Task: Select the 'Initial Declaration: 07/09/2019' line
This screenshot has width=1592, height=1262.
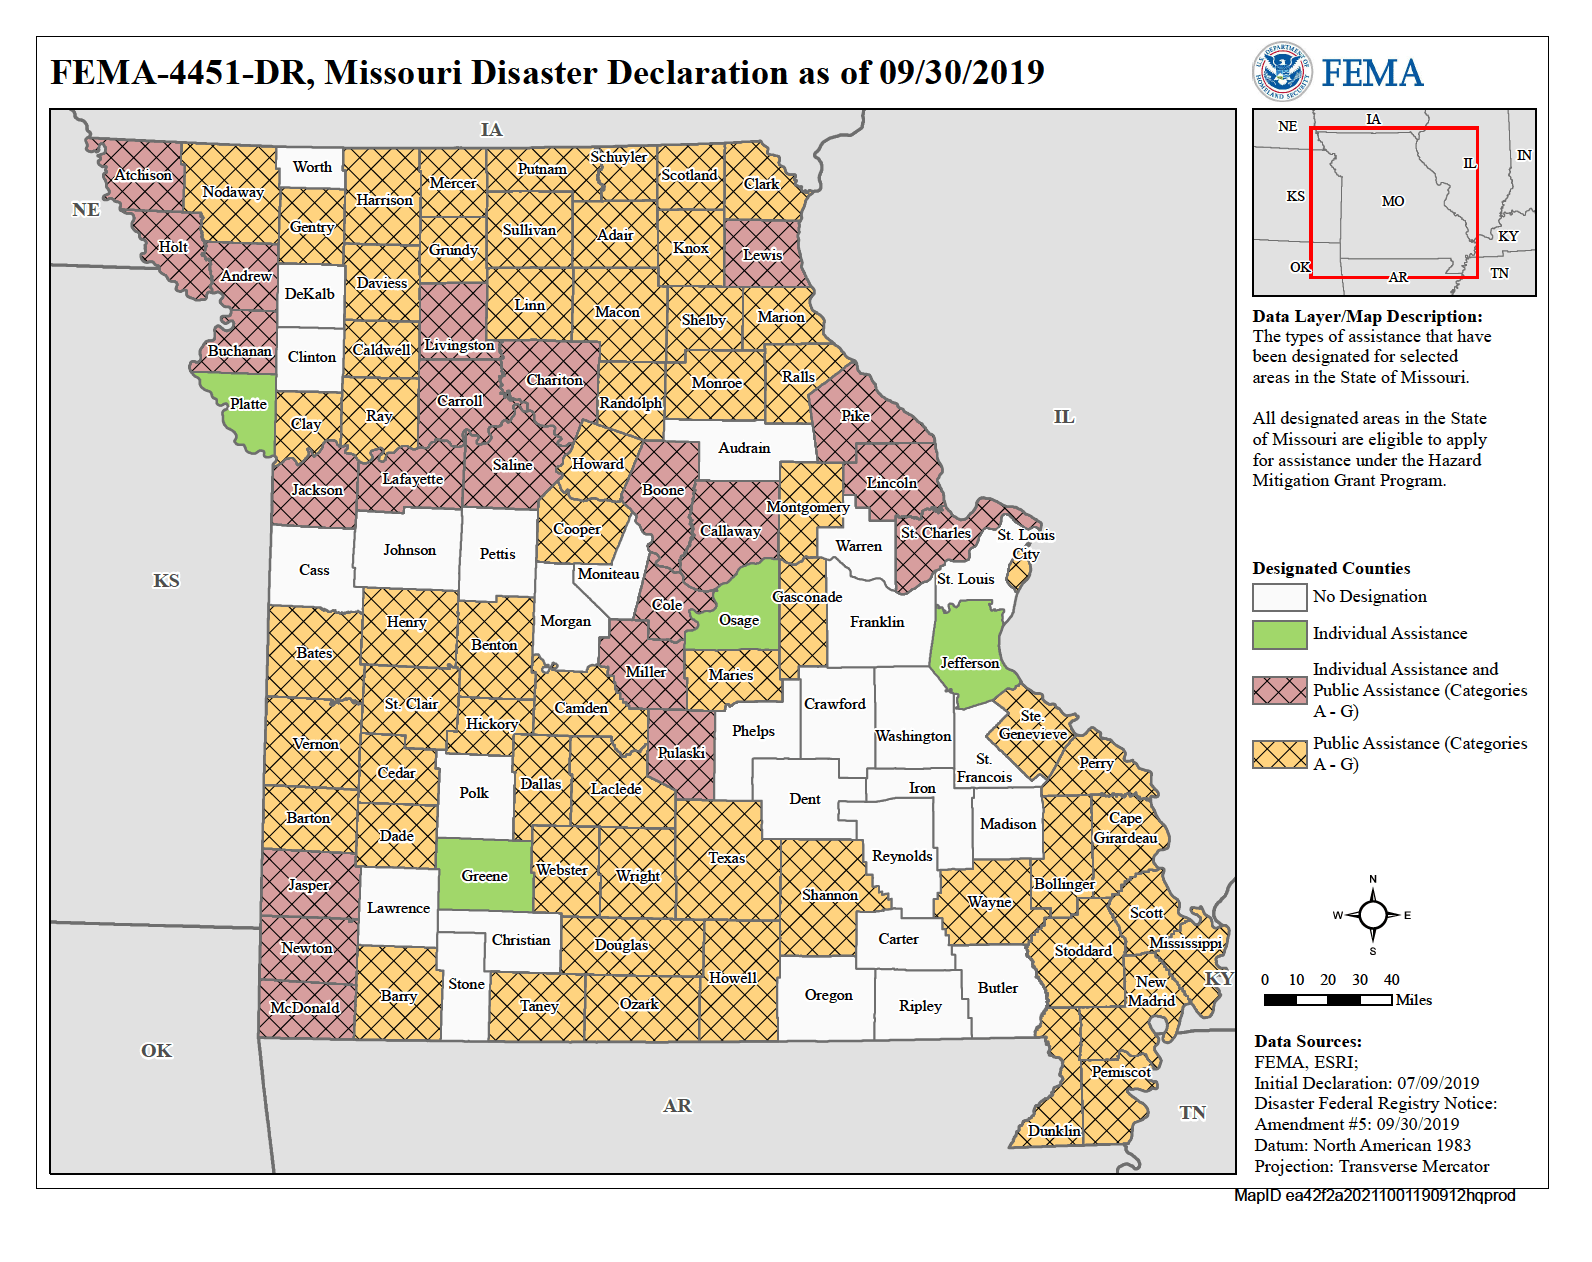Action: pos(1366,1083)
